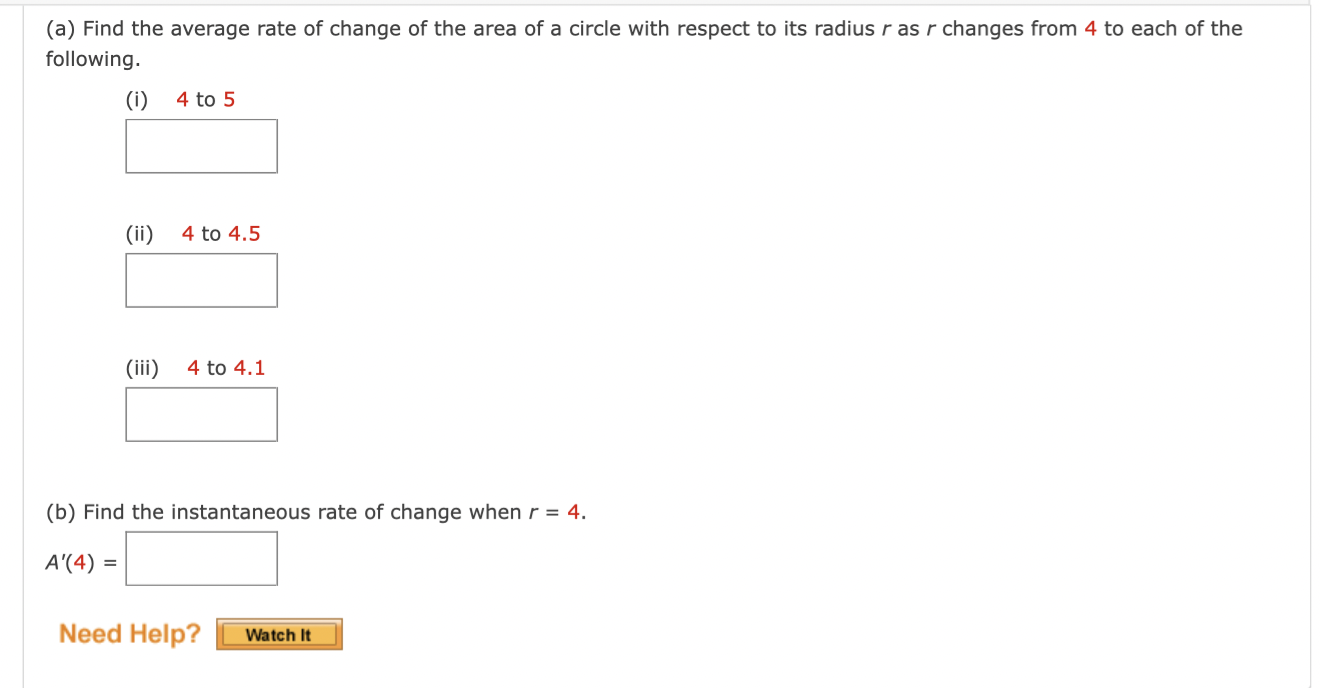1320x688 pixels.
Task: Click the answer box for interval 4 to 4.1
Action: click(200, 413)
